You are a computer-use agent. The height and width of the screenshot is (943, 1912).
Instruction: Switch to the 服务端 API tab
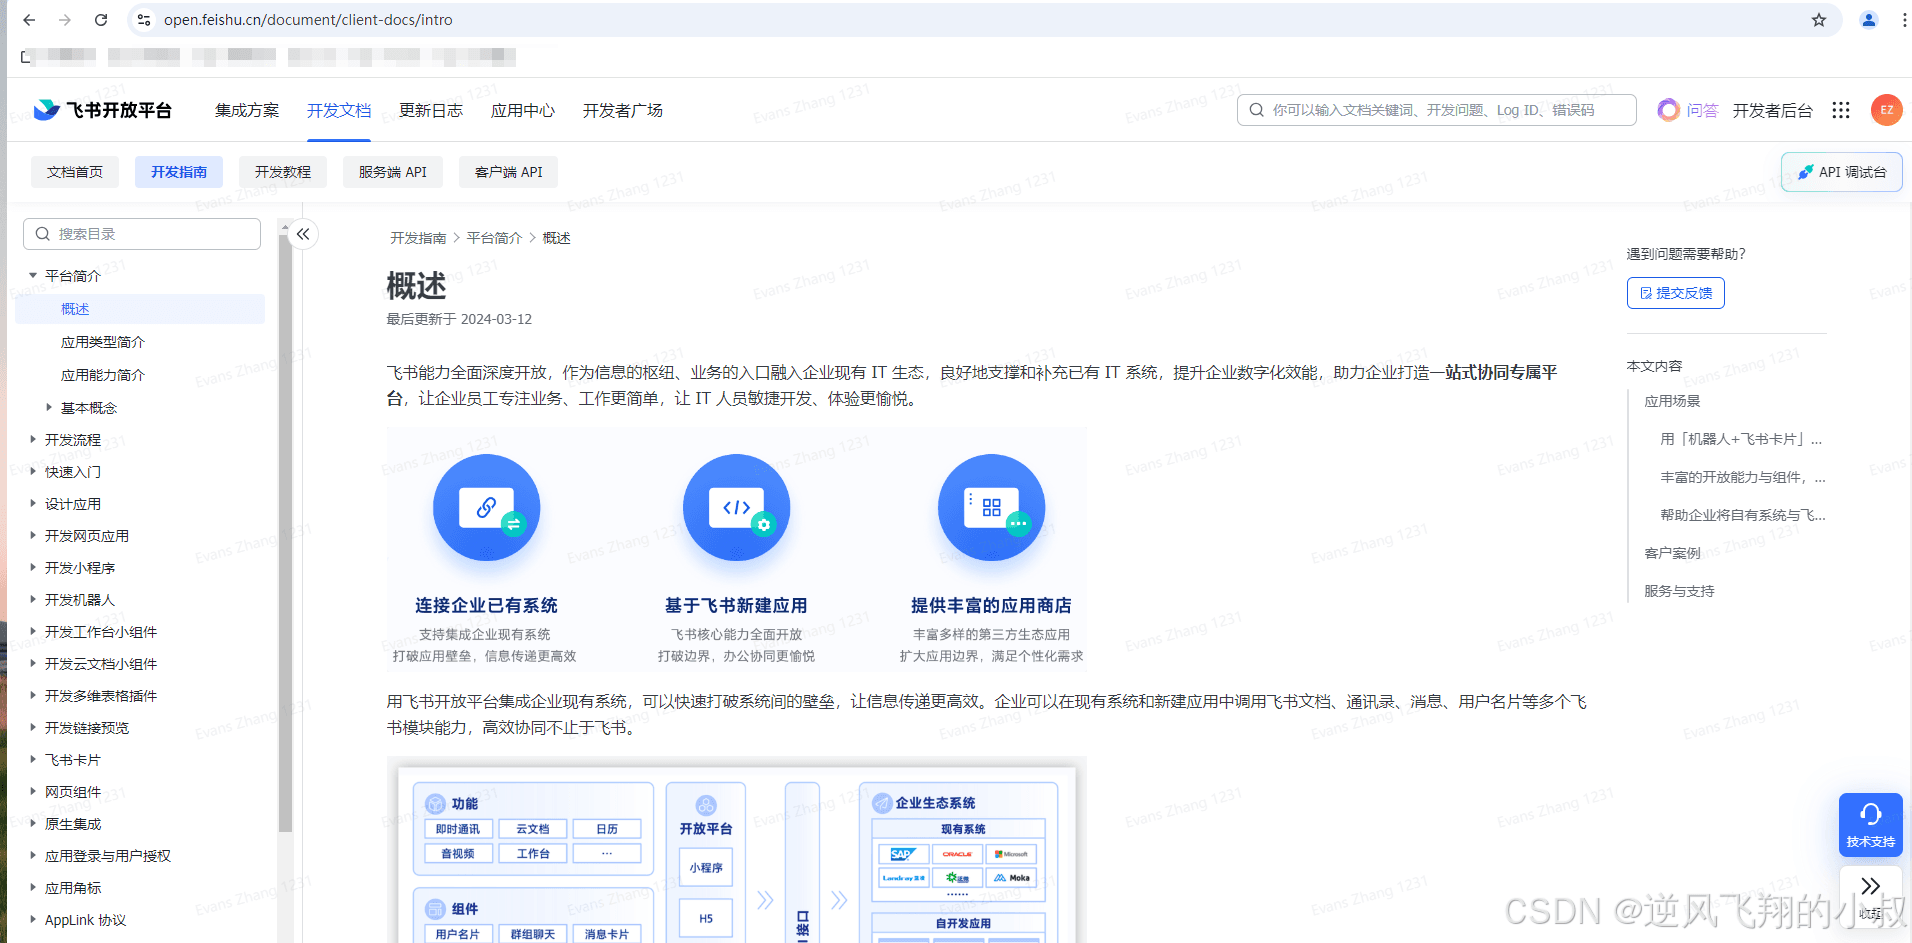(x=393, y=172)
